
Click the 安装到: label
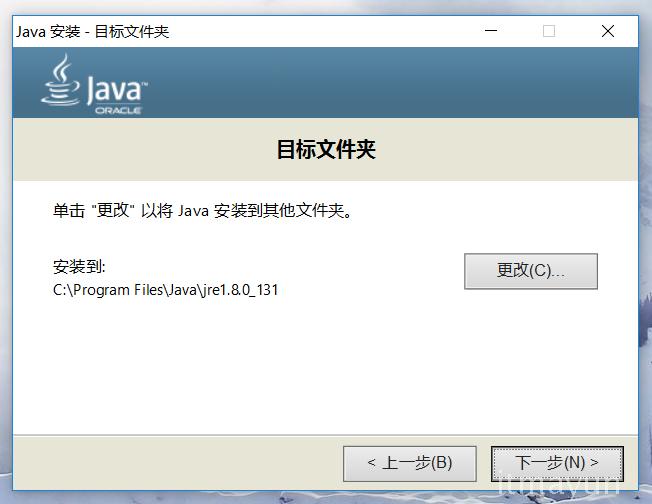pos(79,267)
